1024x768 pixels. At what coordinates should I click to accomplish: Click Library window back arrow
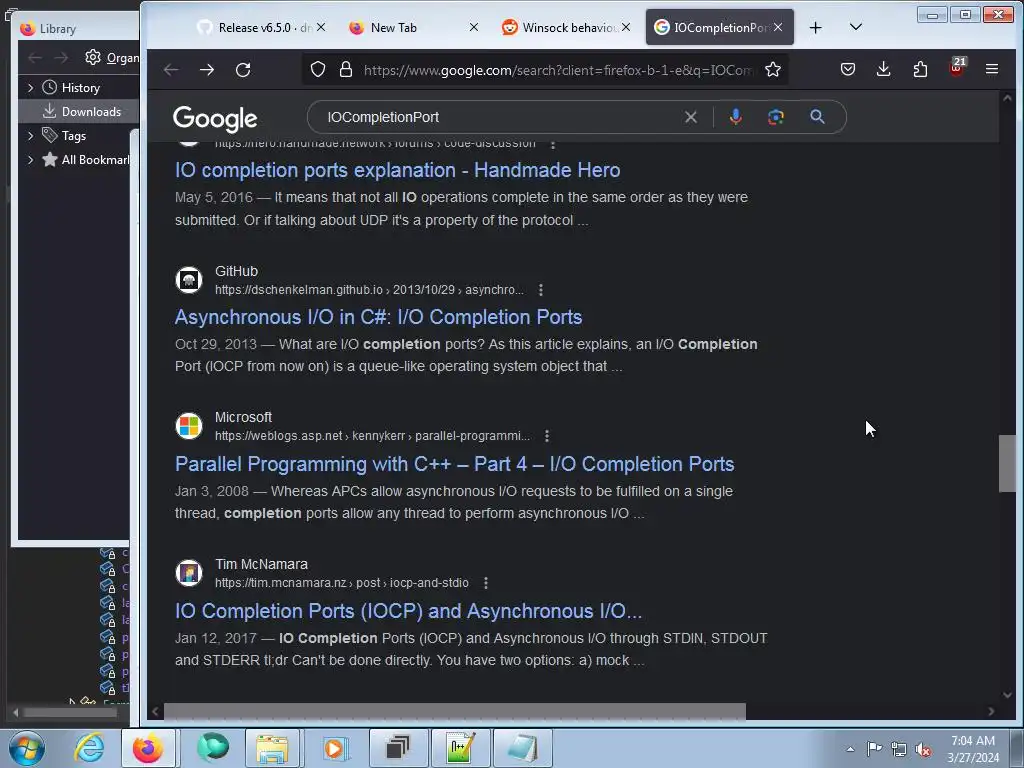[35, 58]
